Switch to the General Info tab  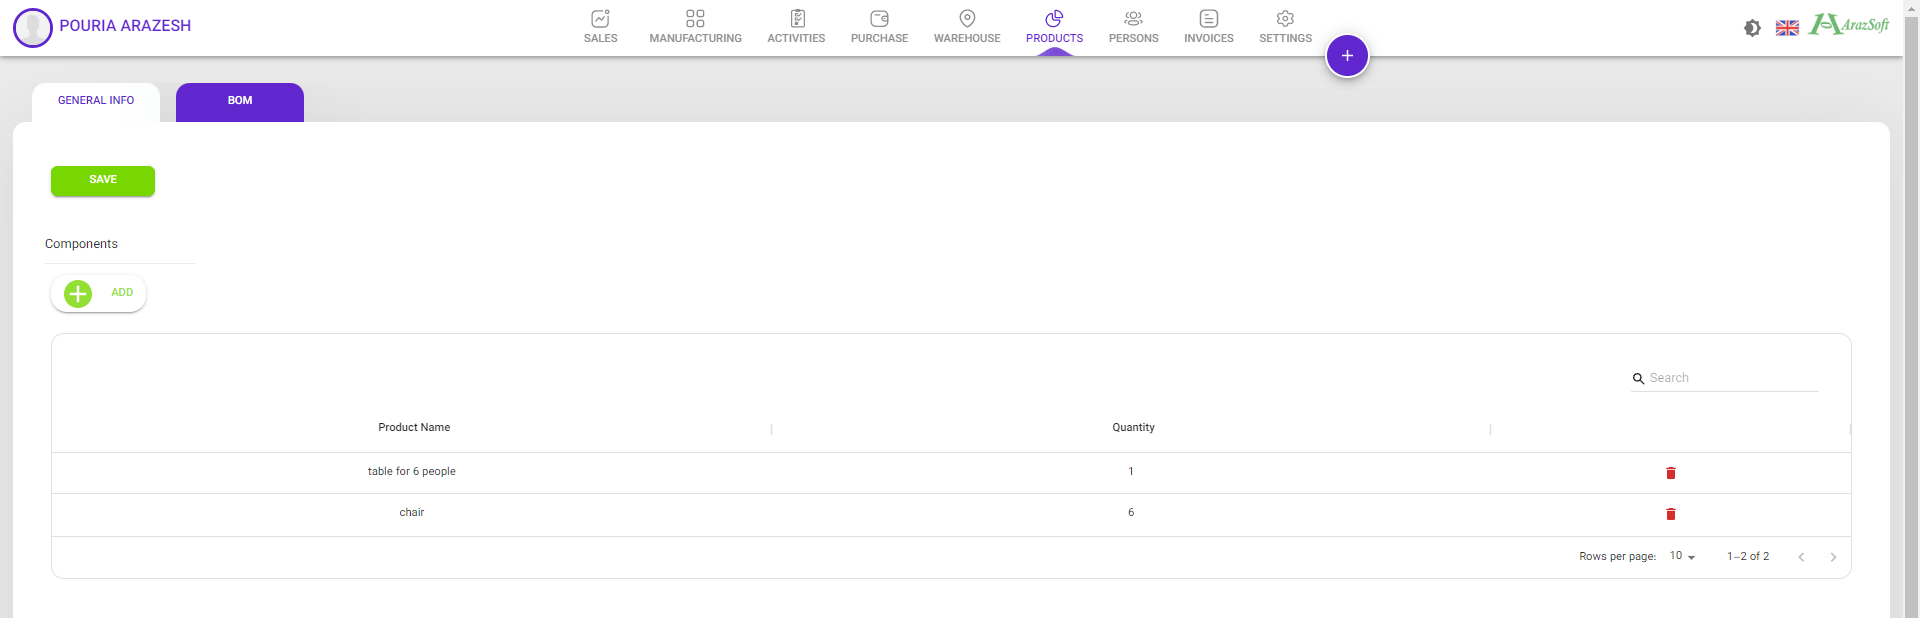pyautogui.click(x=96, y=102)
